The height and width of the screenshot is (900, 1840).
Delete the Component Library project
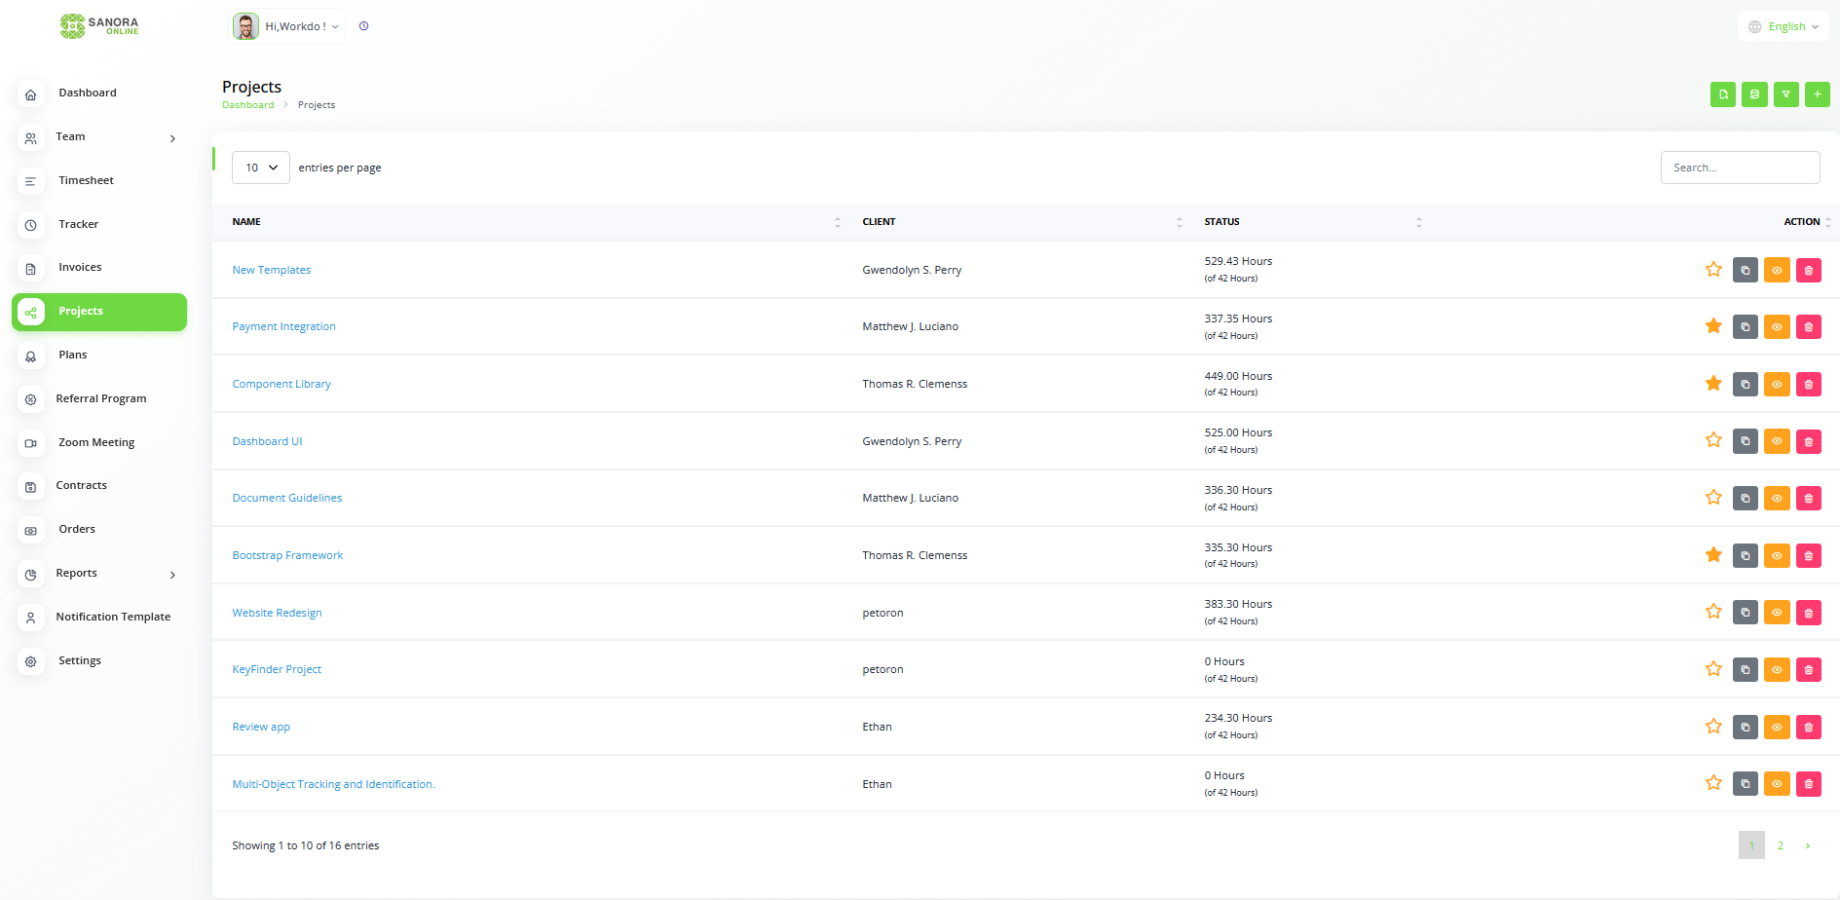click(x=1808, y=384)
